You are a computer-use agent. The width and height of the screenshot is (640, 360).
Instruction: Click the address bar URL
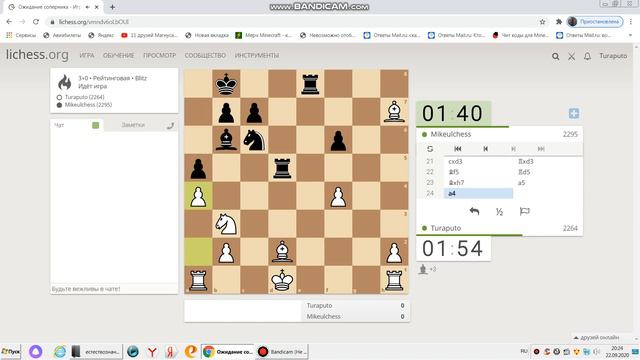coord(93,22)
